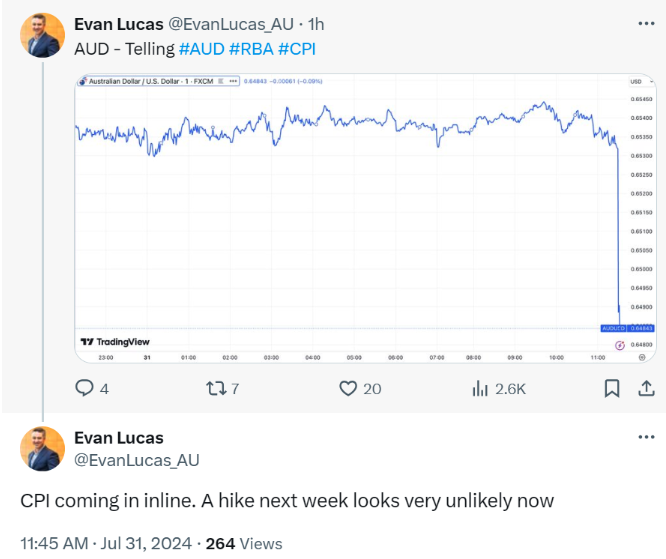Viewport: 666px width, 559px height.
Task: Open the 11:45 AM Jul 31, 2024 timestamp
Action: [106, 543]
